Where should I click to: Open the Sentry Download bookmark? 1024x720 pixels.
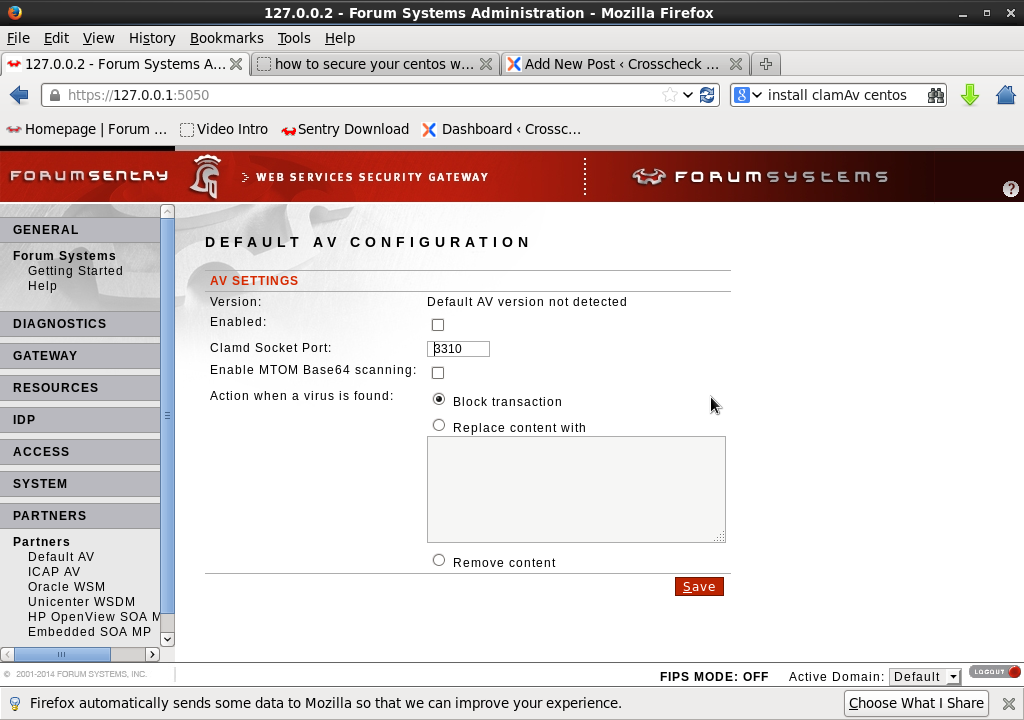(x=345, y=129)
